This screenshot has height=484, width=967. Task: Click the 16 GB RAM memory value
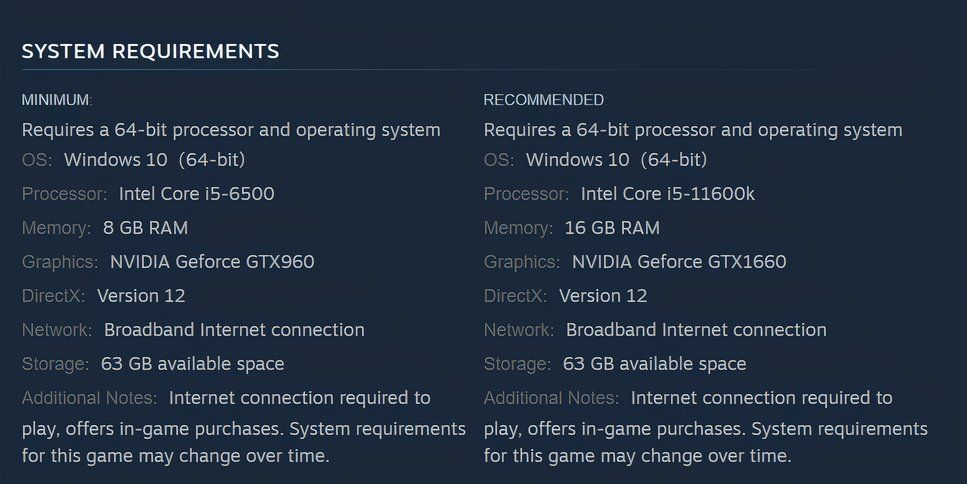click(612, 228)
